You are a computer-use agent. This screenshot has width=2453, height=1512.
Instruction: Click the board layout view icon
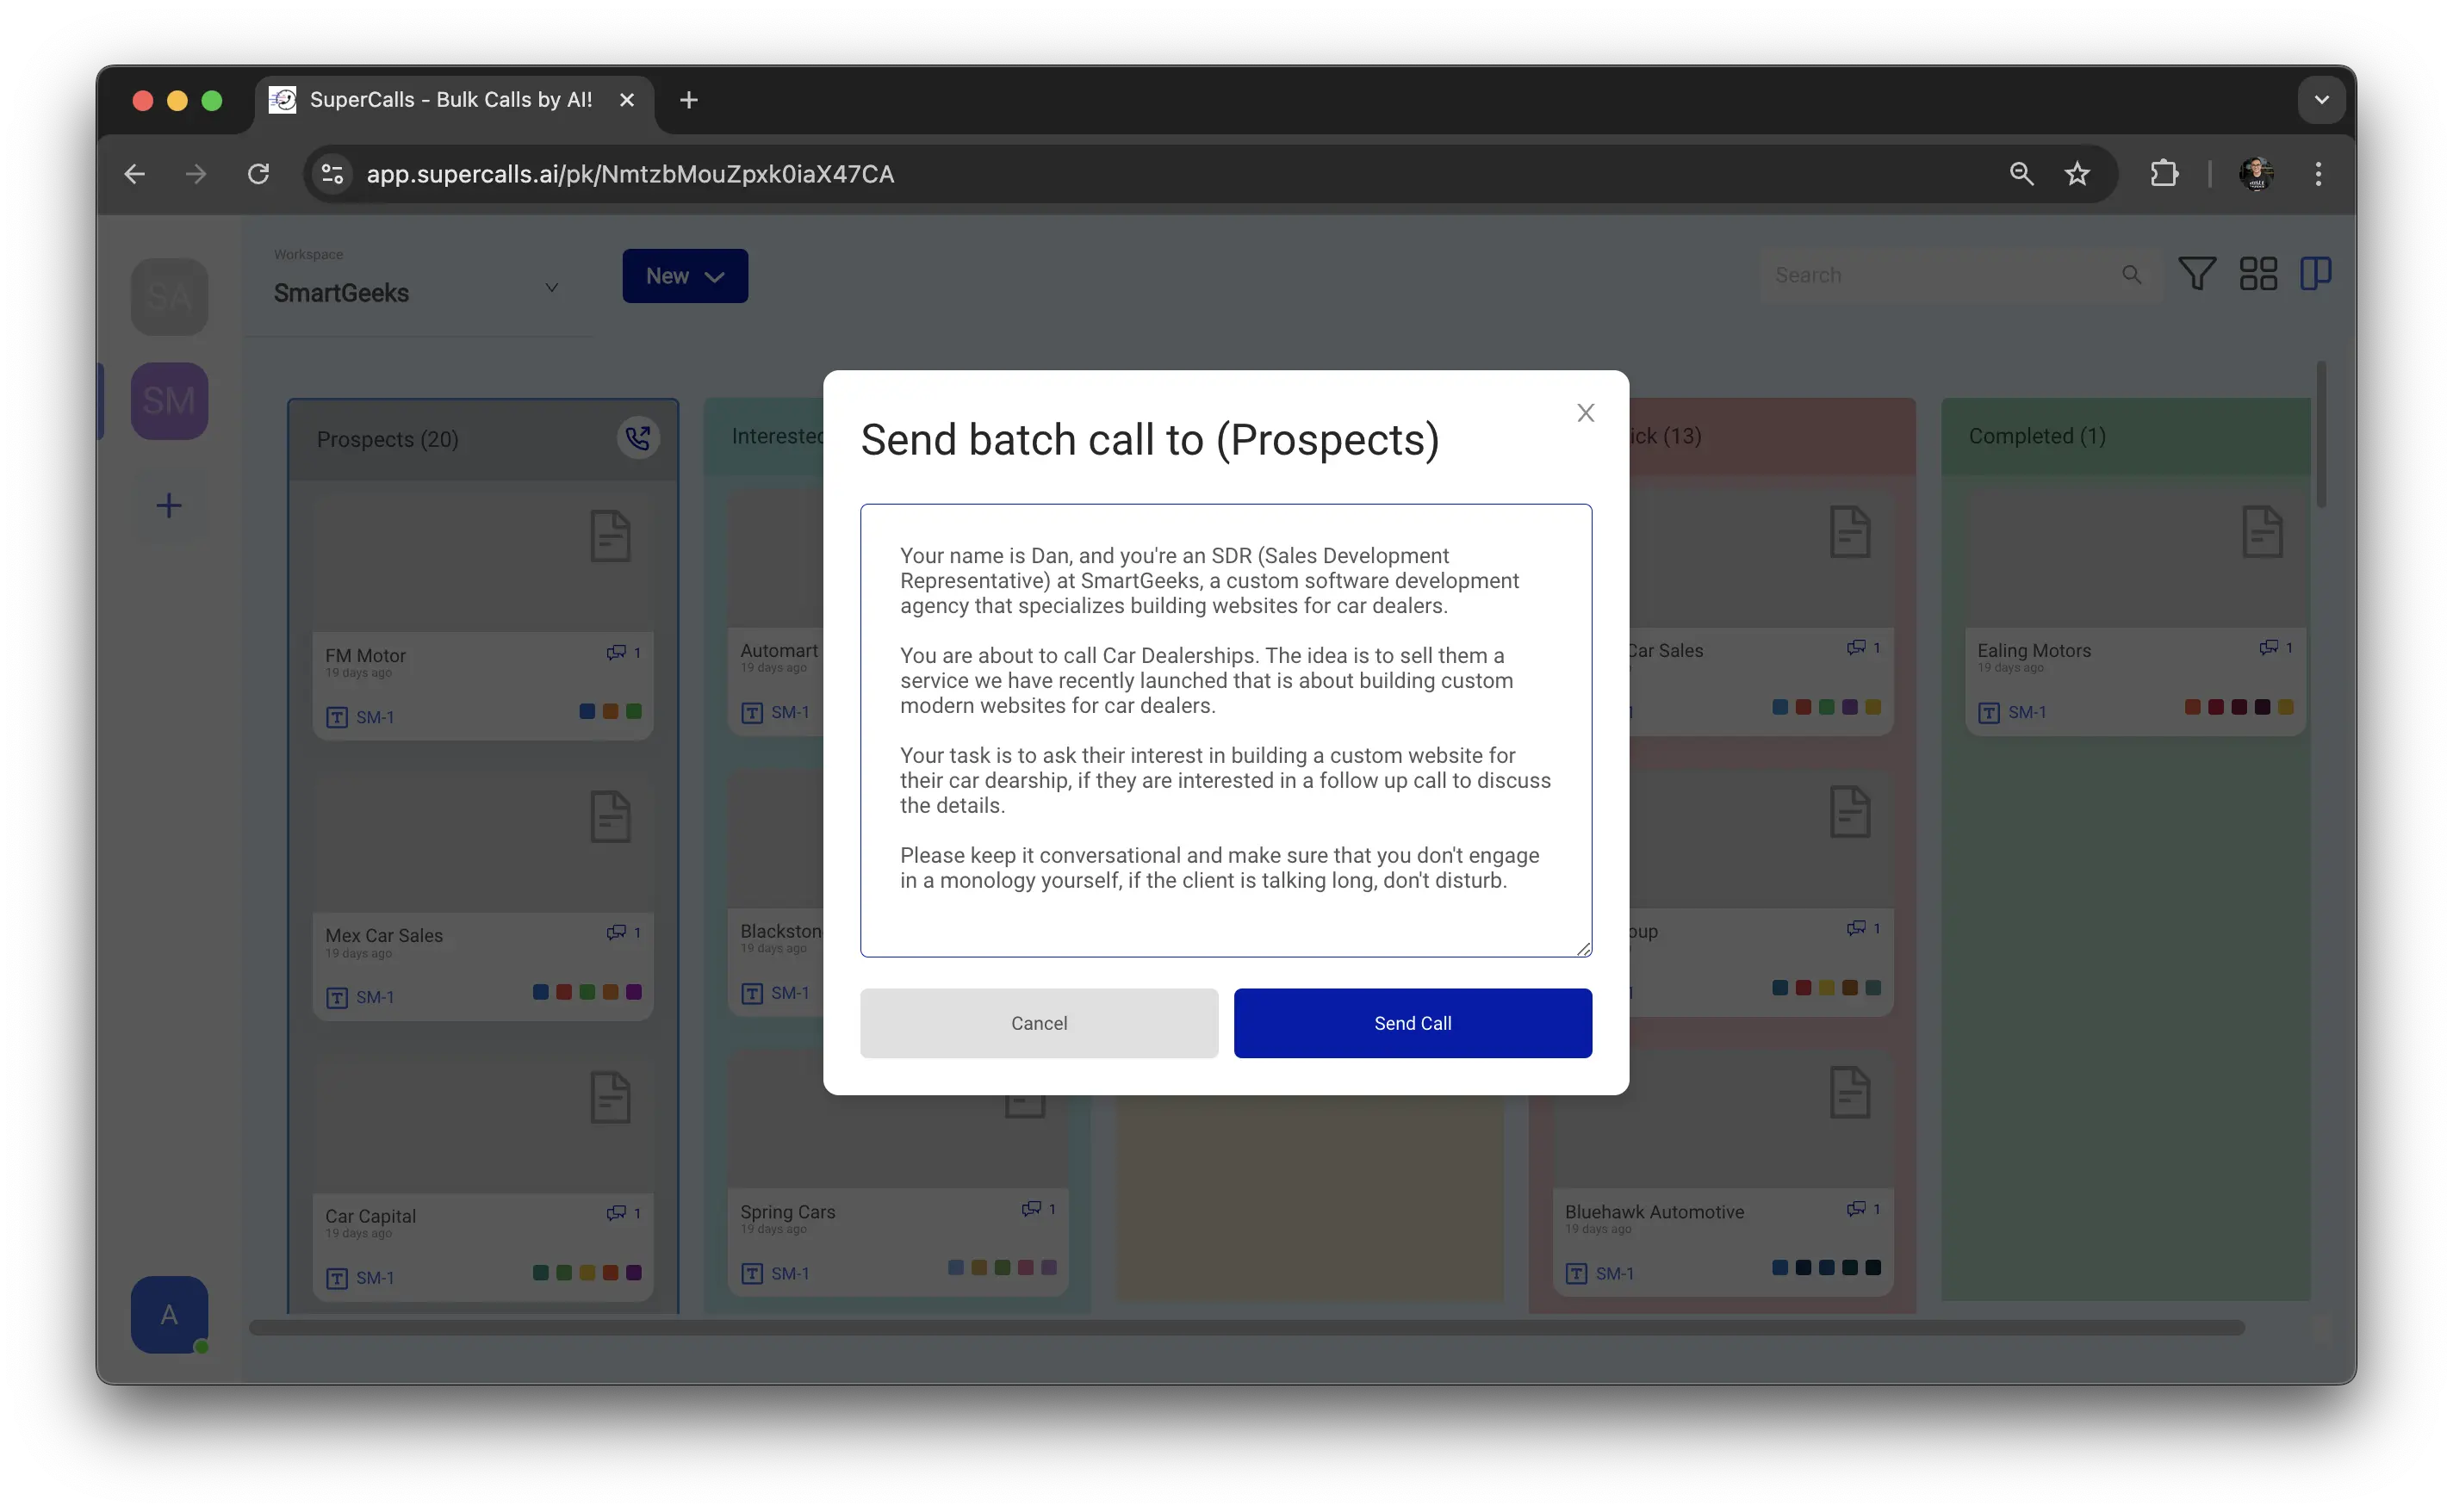[2315, 273]
